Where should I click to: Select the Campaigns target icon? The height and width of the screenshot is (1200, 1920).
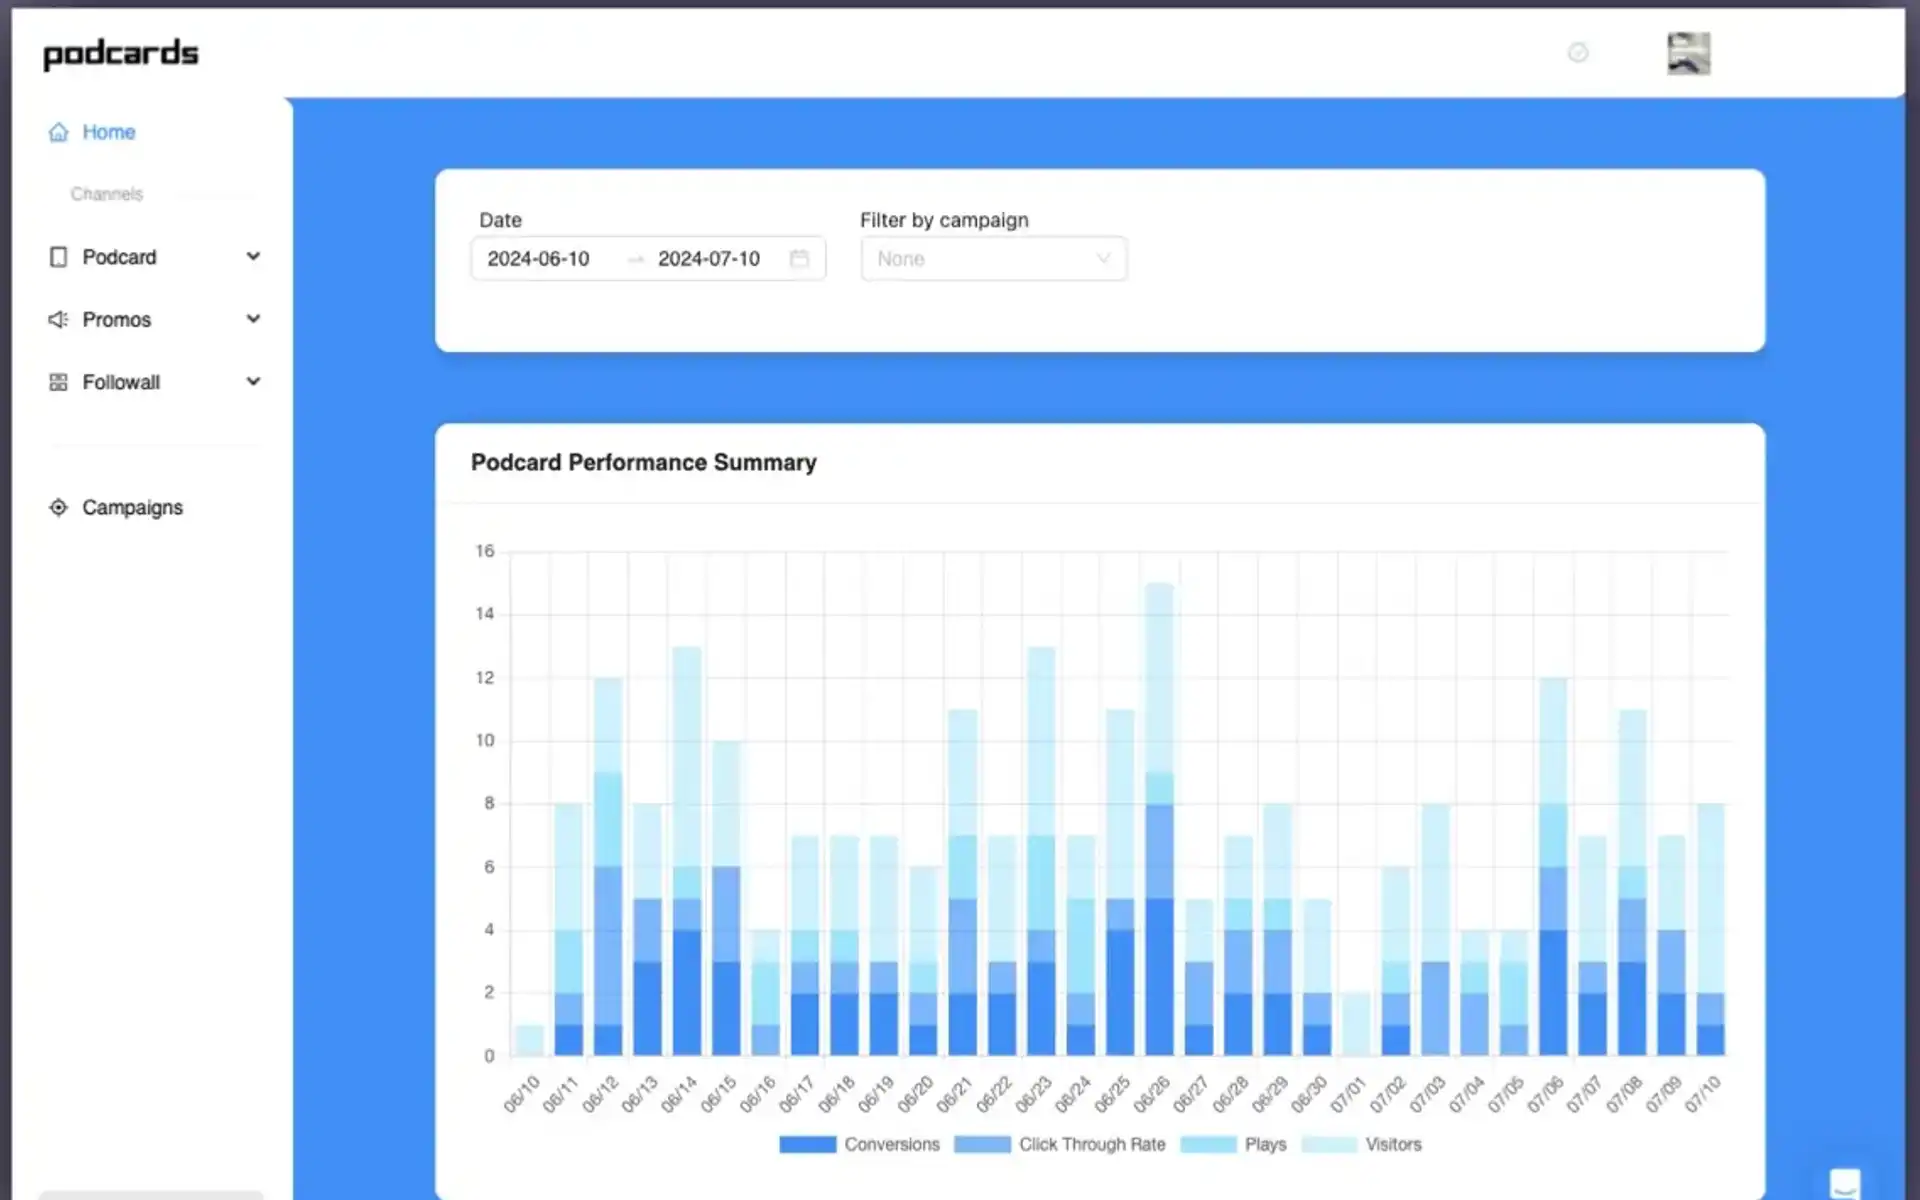coord(58,507)
